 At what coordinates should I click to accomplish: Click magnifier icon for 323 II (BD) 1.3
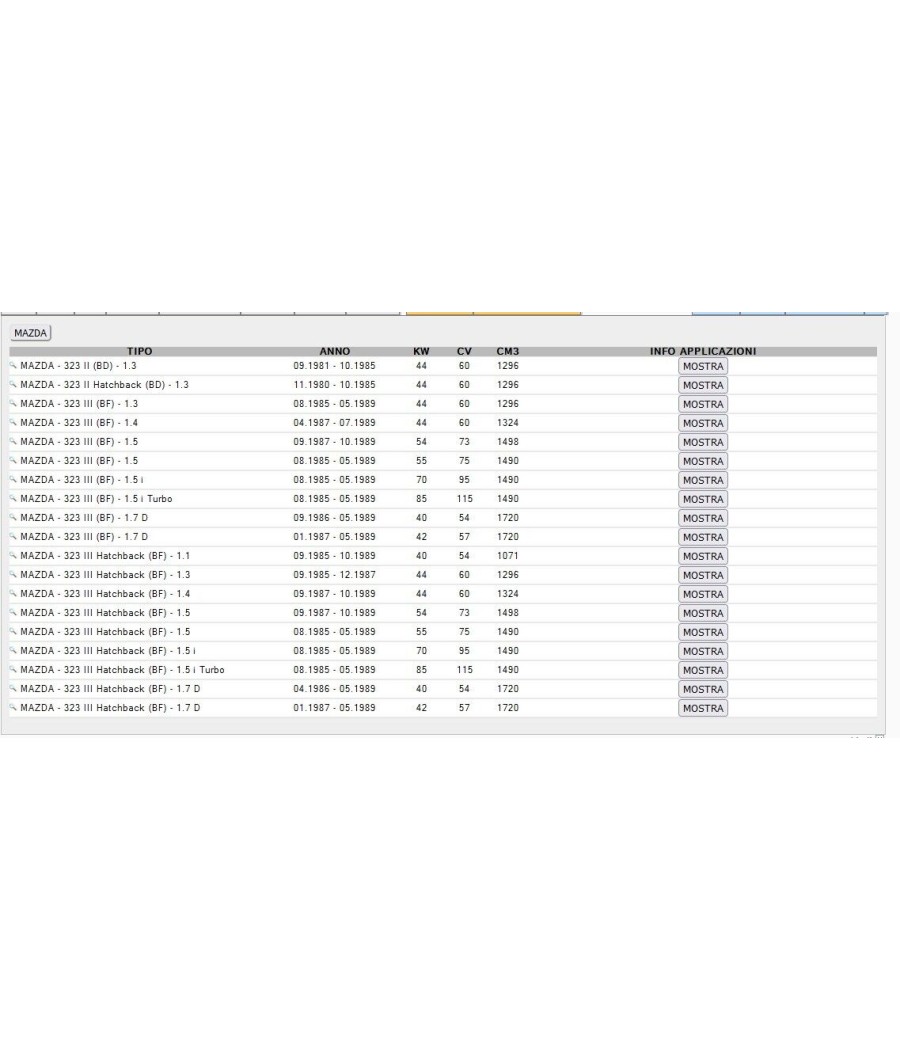coord(13,366)
